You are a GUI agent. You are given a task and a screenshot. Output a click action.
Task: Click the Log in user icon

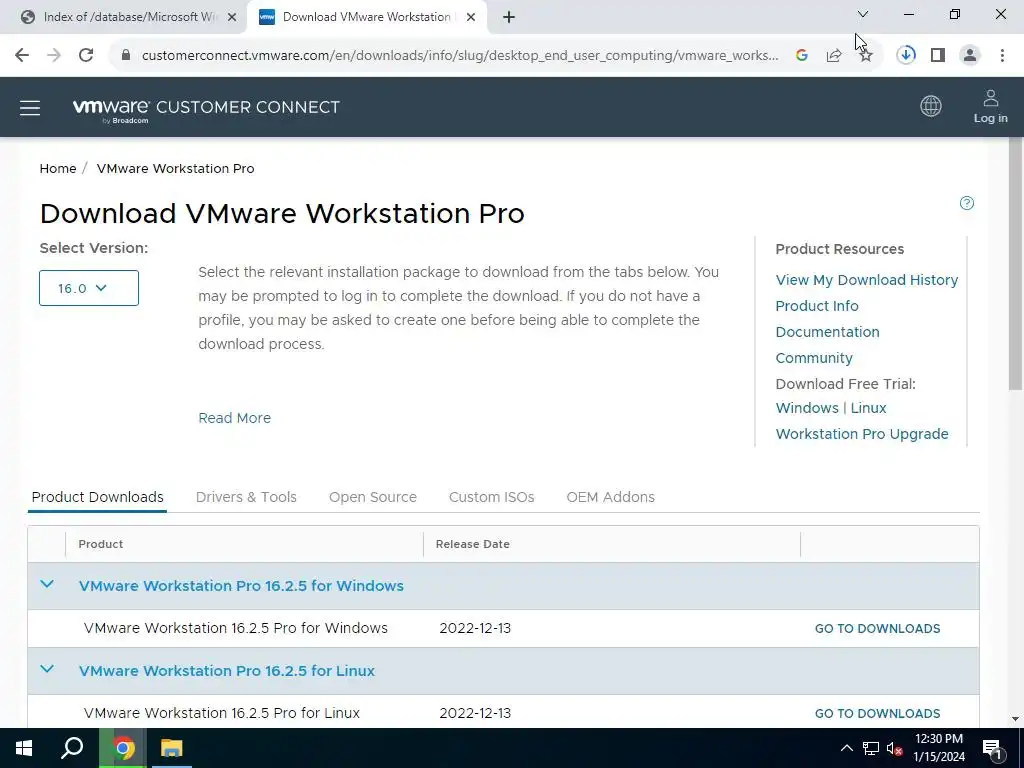point(991,106)
